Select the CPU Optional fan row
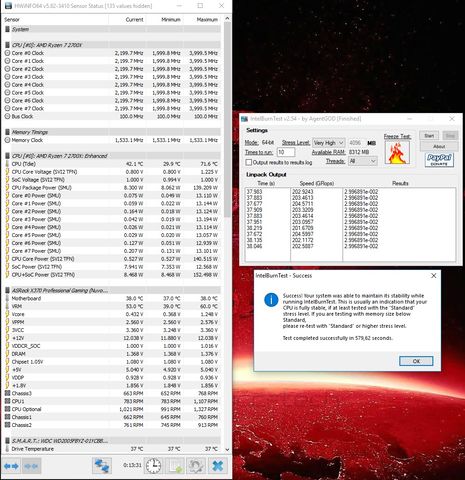 click(x=112, y=409)
